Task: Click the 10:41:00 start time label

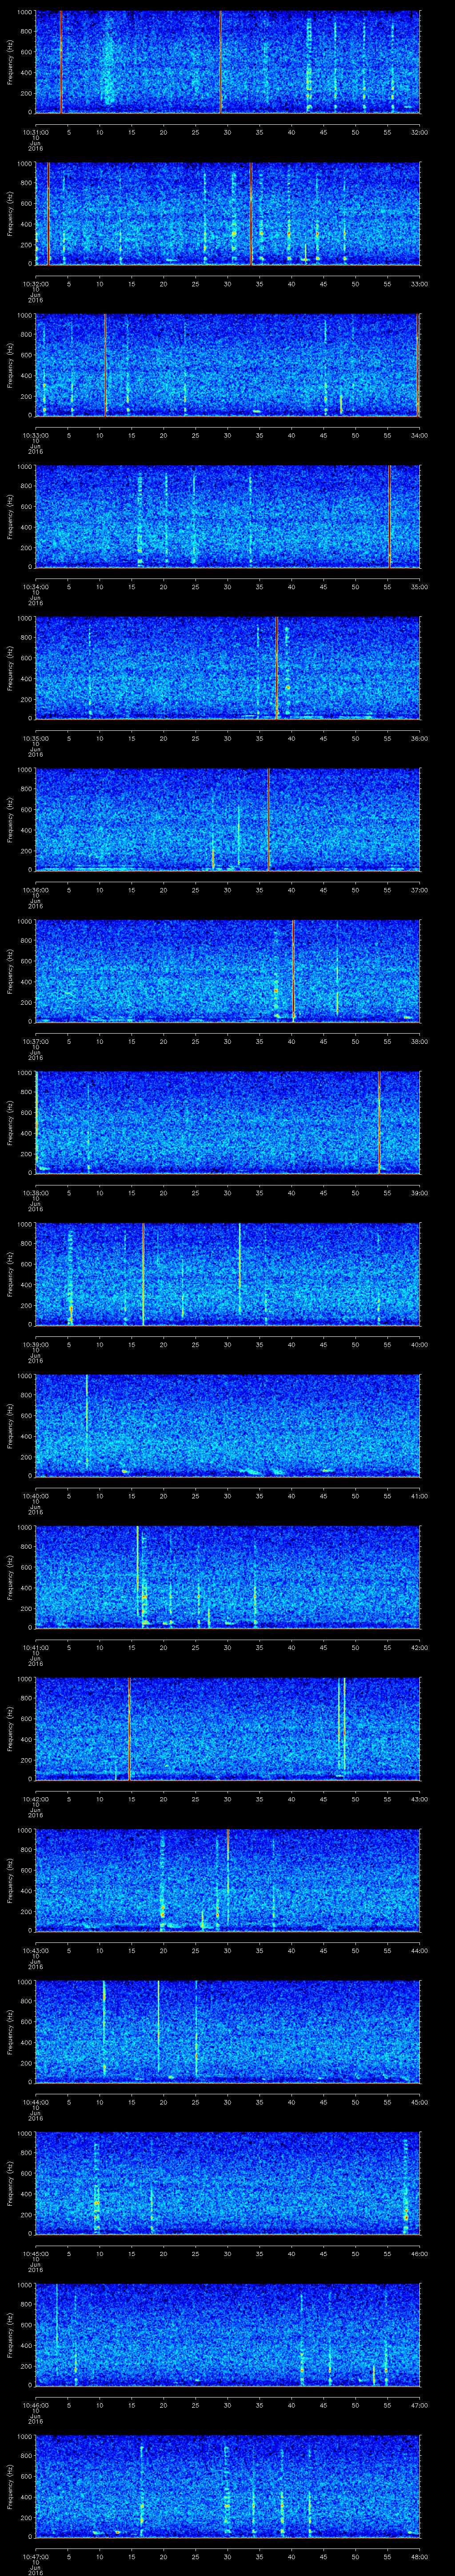Action: (35, 1647)
